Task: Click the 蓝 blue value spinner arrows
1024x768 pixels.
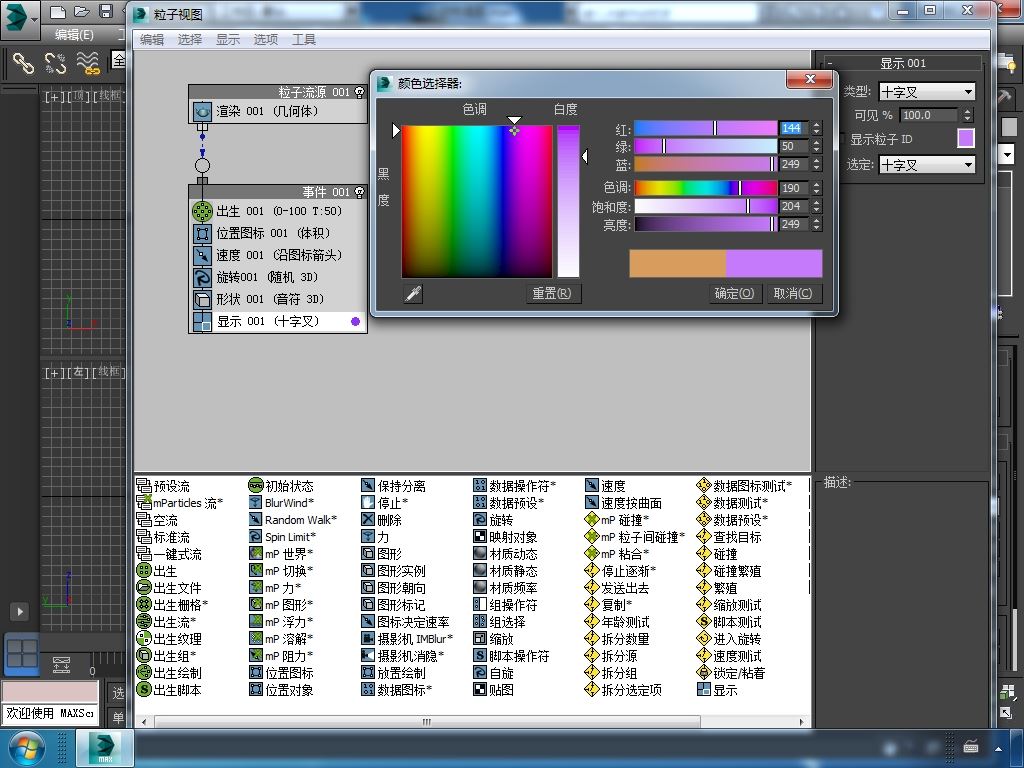Action: (x=816, y=164)
